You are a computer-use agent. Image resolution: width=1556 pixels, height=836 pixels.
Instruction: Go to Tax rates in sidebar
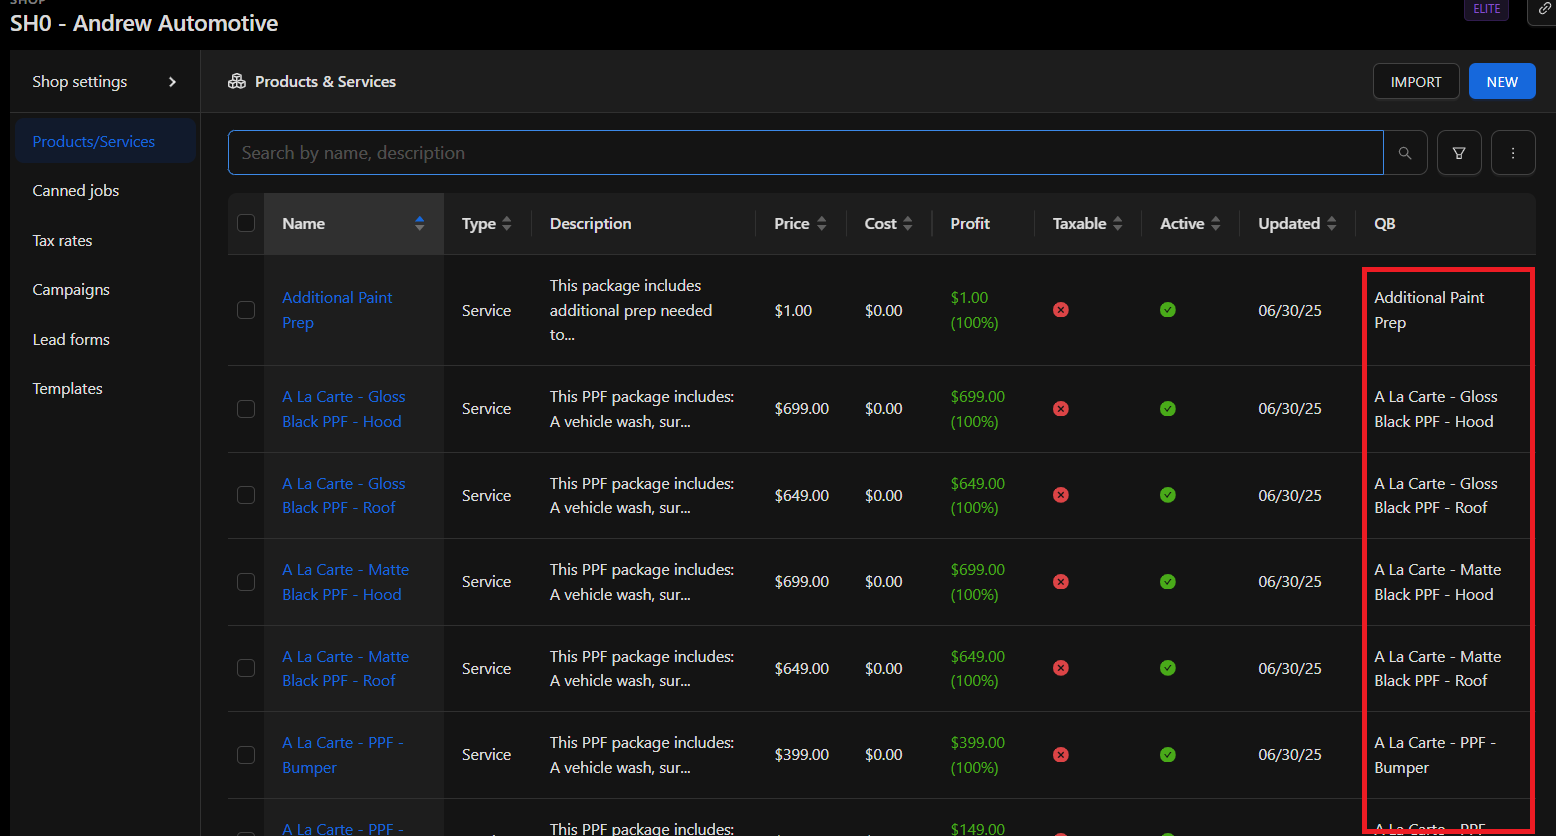(62, 241)
